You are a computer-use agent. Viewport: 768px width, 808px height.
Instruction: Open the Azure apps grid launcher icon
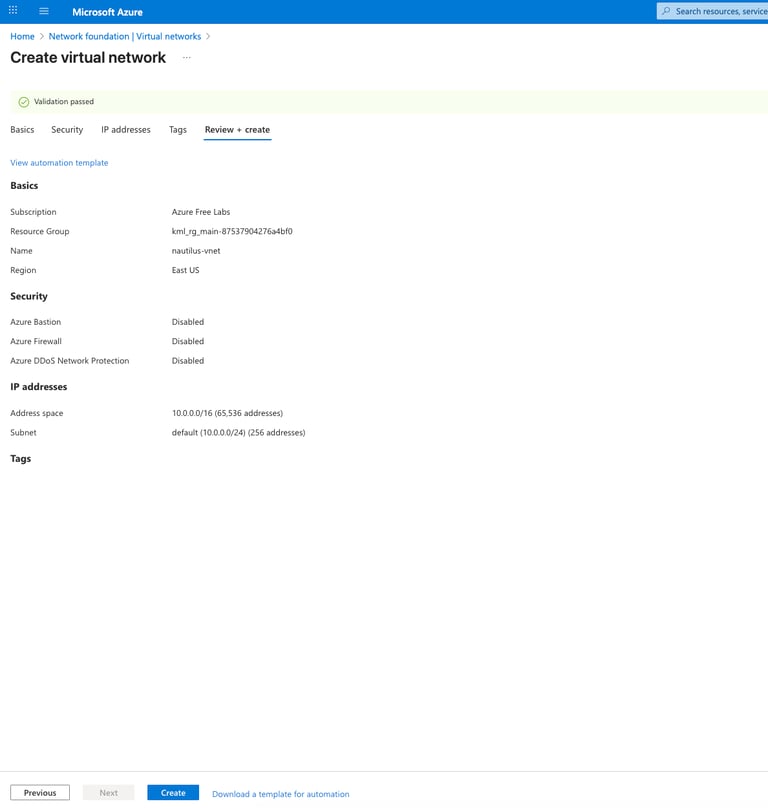(13, 10)
